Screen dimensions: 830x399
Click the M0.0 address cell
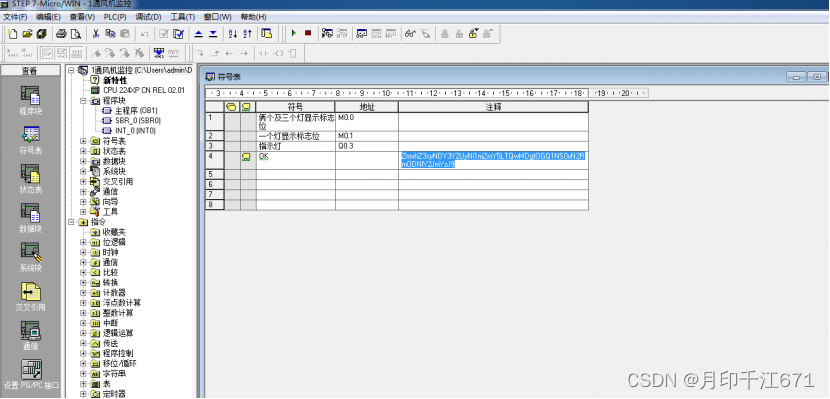366,122
